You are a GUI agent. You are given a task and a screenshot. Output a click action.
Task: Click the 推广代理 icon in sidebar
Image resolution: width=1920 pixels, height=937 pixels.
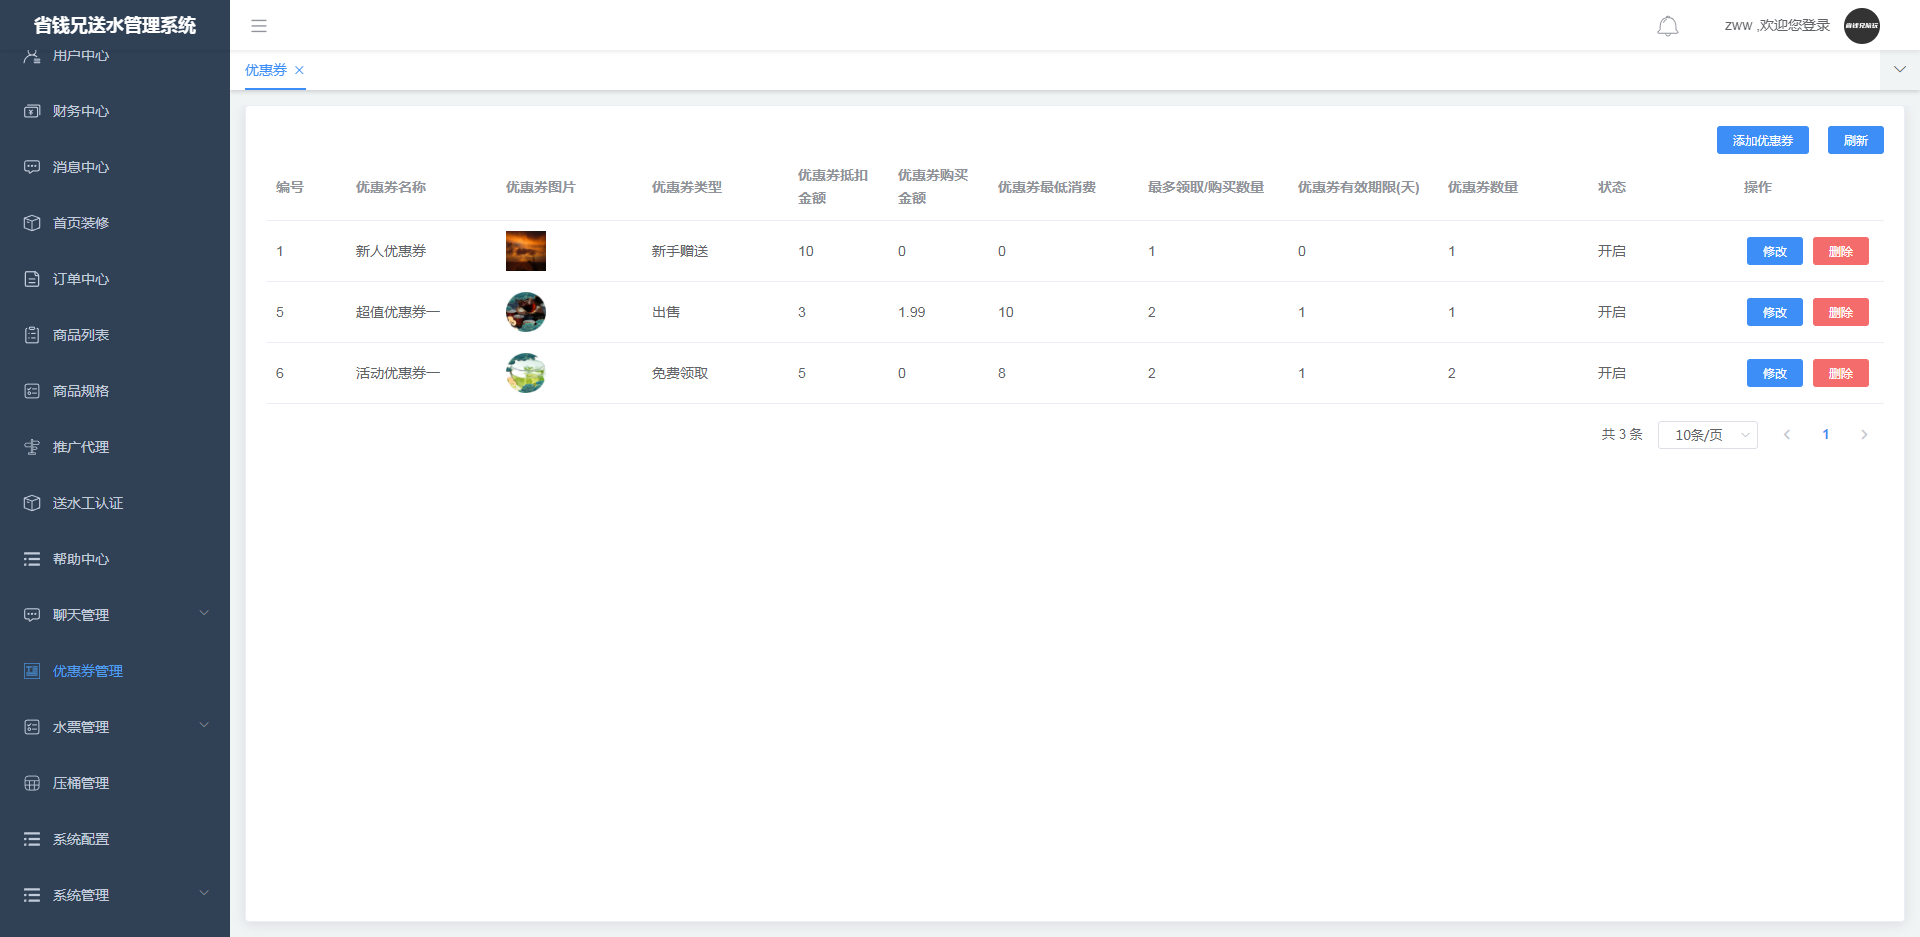[32, 447]
